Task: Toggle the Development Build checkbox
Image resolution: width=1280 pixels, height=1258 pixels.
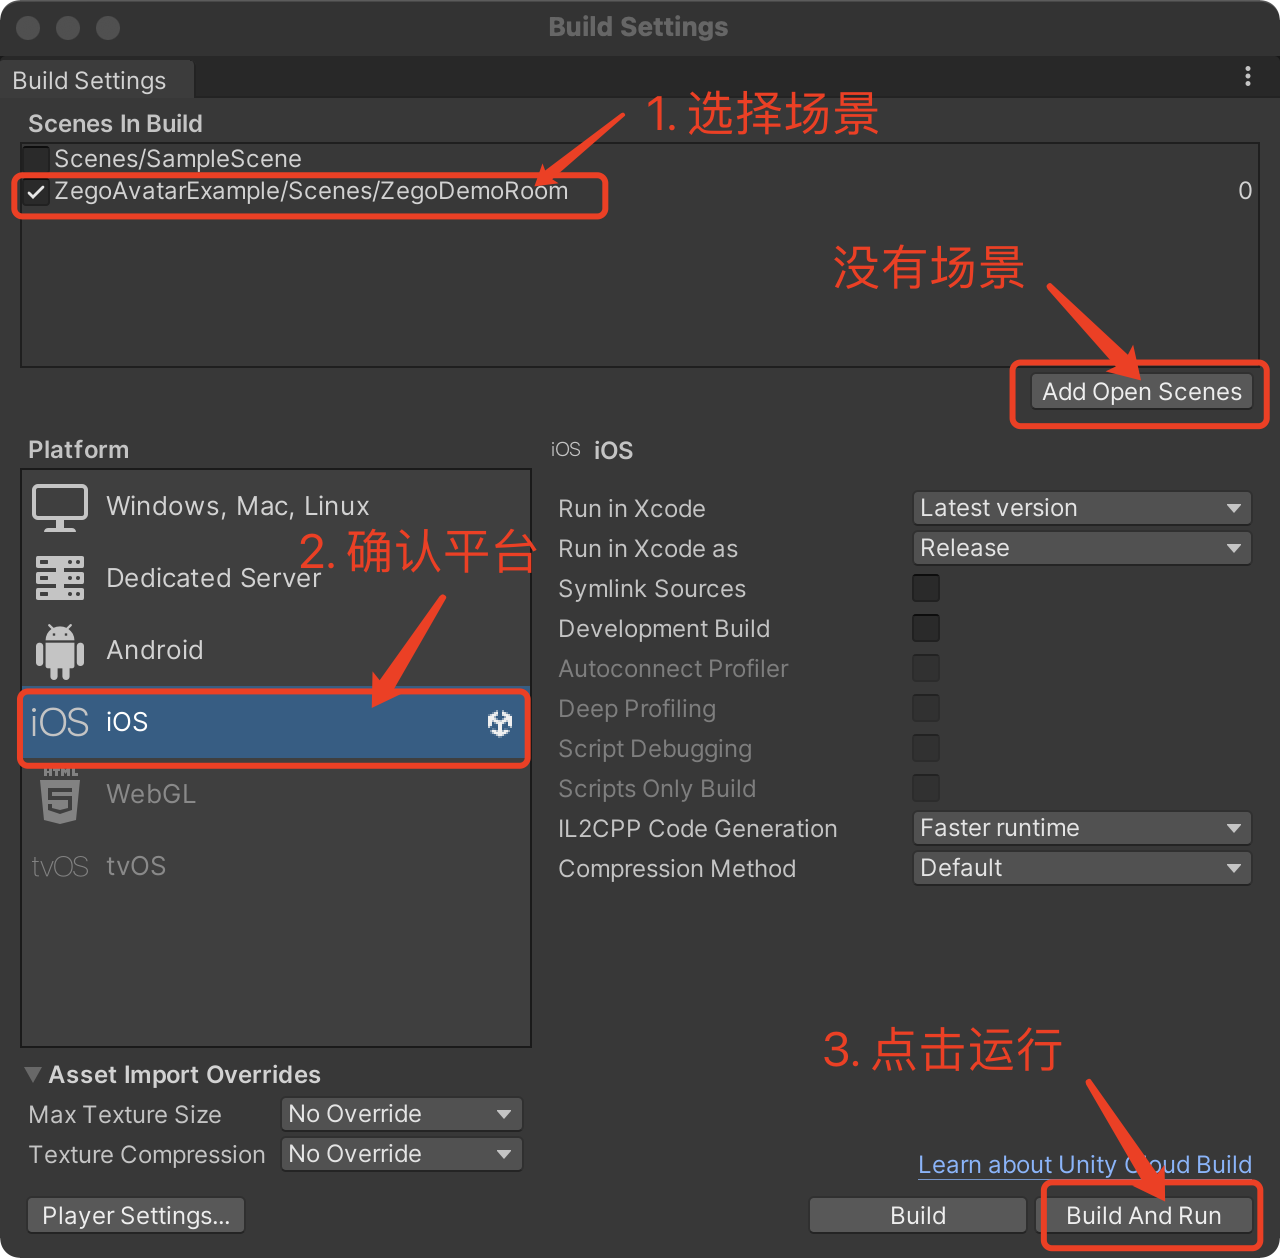Action: (926, 629)
